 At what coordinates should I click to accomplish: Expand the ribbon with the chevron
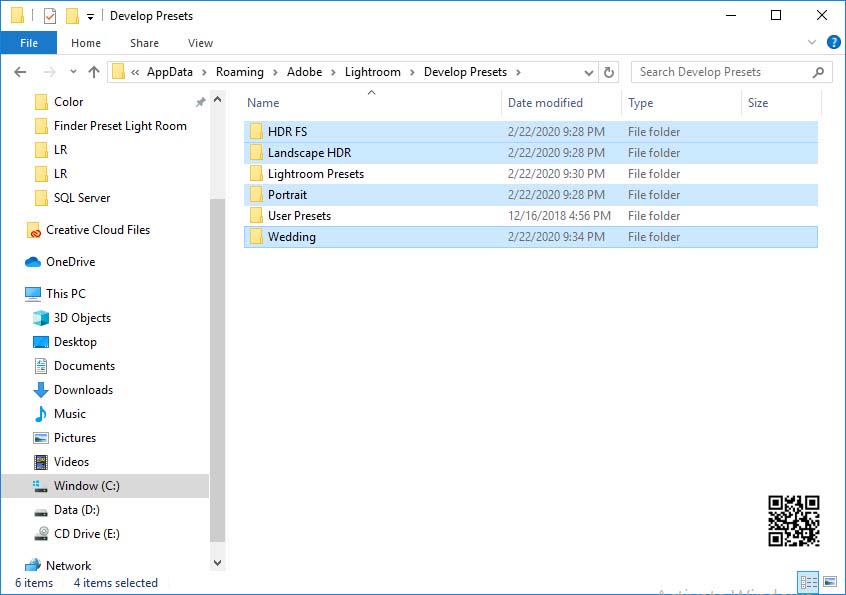click(811, 42)
